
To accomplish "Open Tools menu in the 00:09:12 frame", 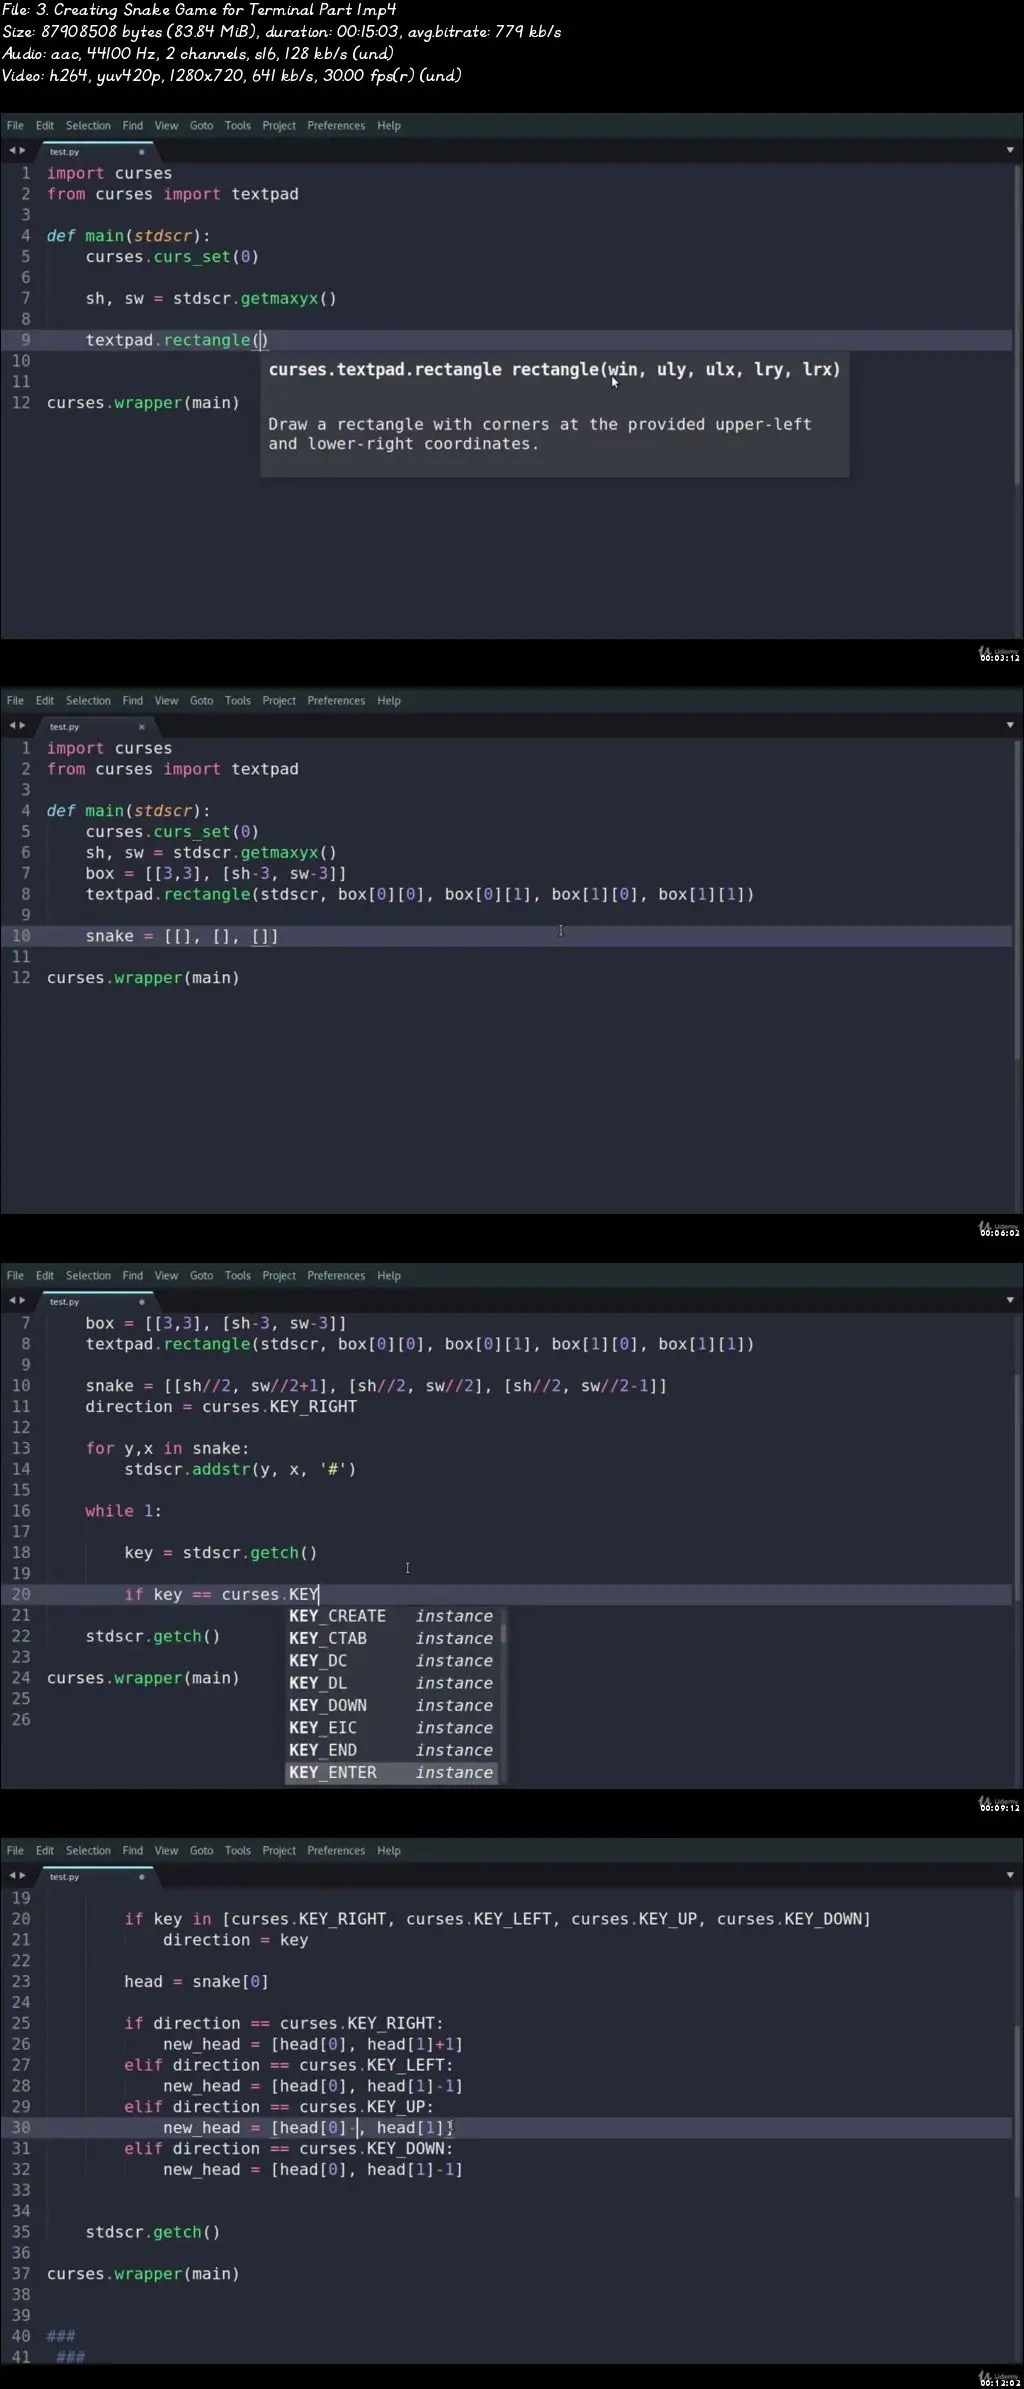I will 238,1276.
